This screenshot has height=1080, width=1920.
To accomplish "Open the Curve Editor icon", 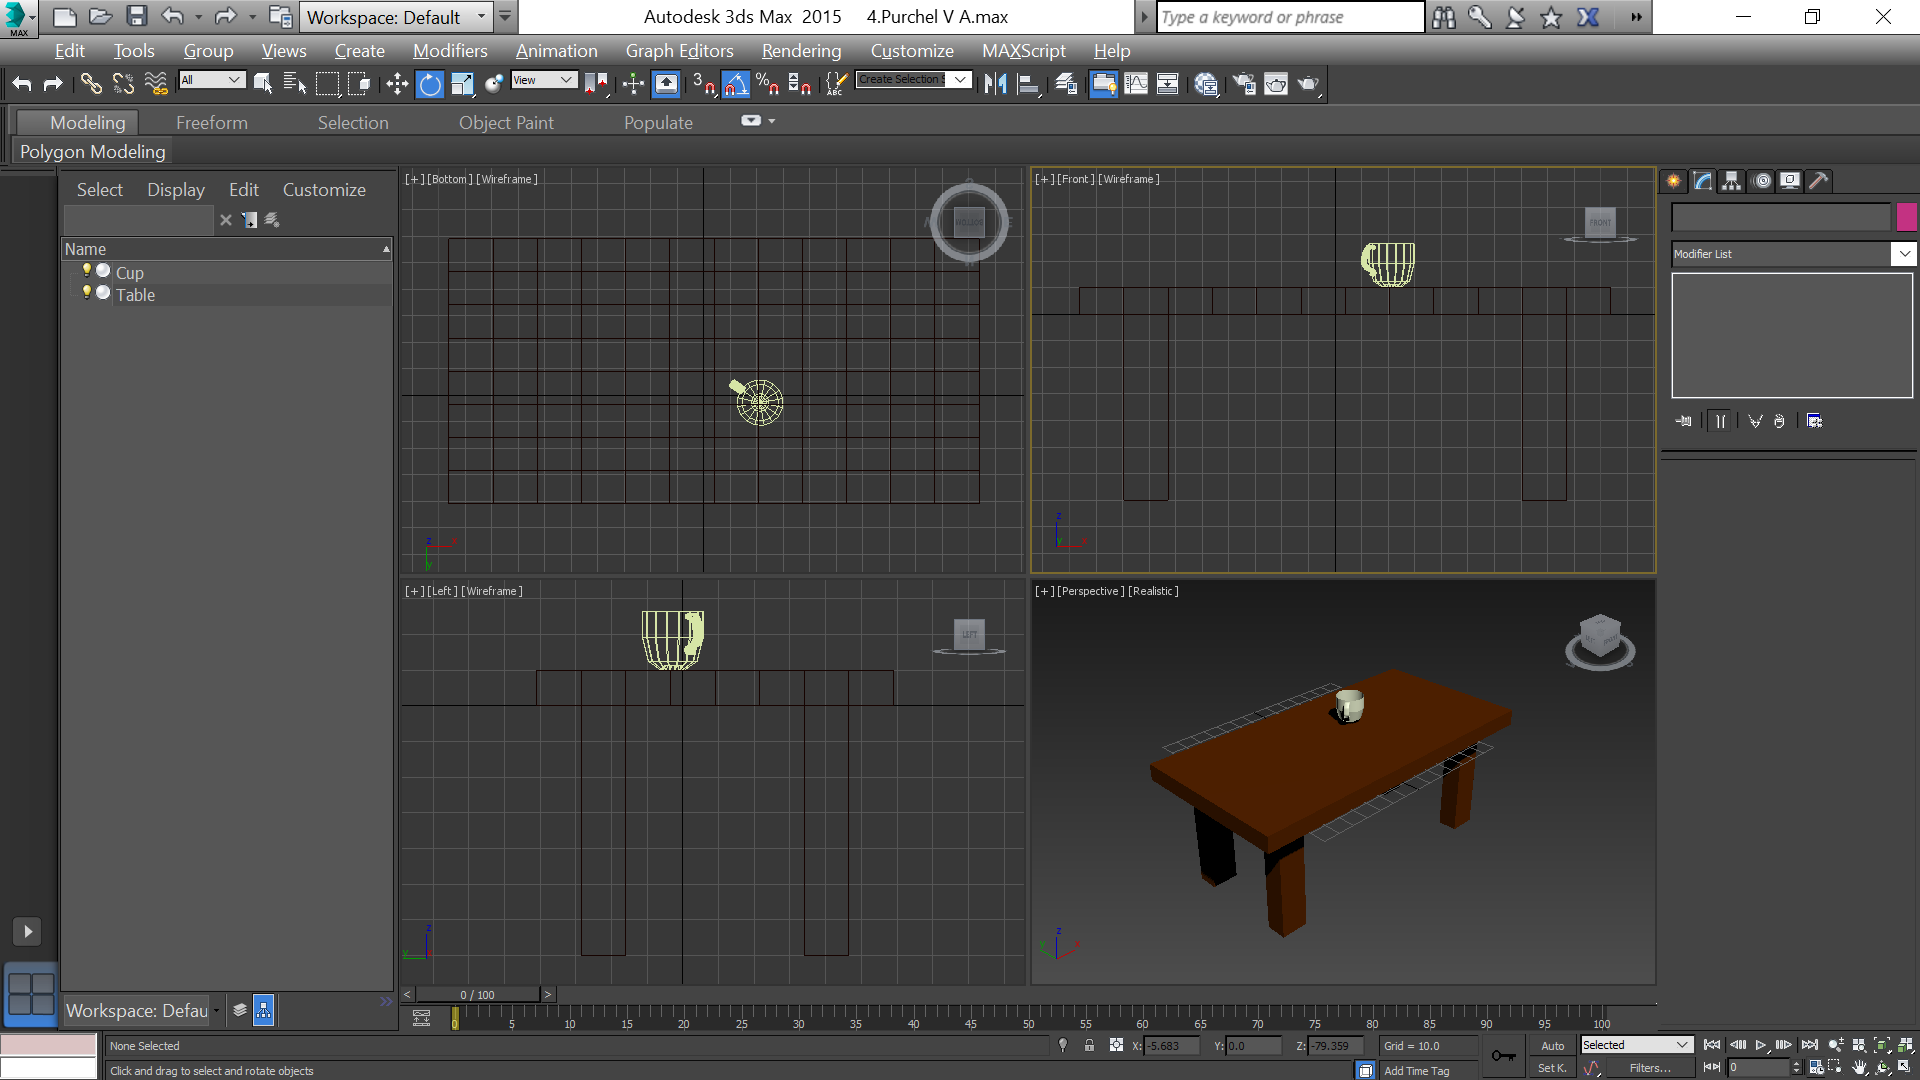I will coord(1136,84).
